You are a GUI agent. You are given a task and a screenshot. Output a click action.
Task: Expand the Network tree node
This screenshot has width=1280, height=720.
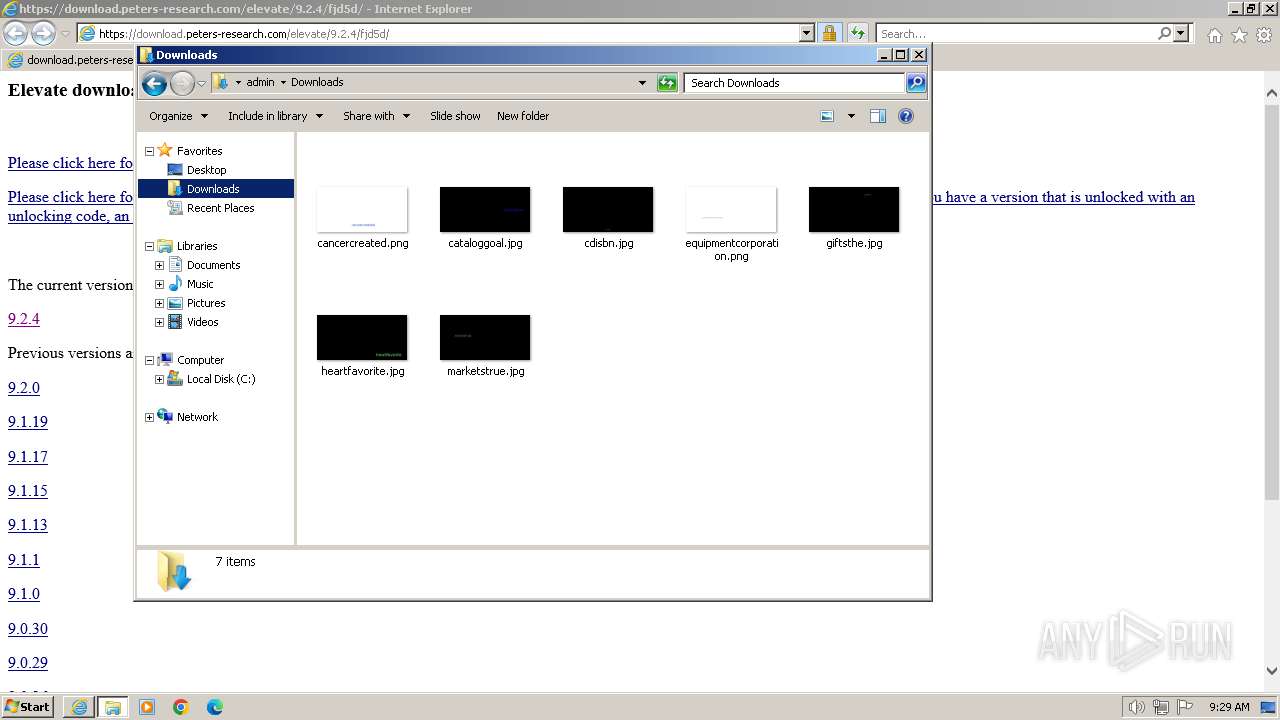pyautogui.click(x=150, y=417)
